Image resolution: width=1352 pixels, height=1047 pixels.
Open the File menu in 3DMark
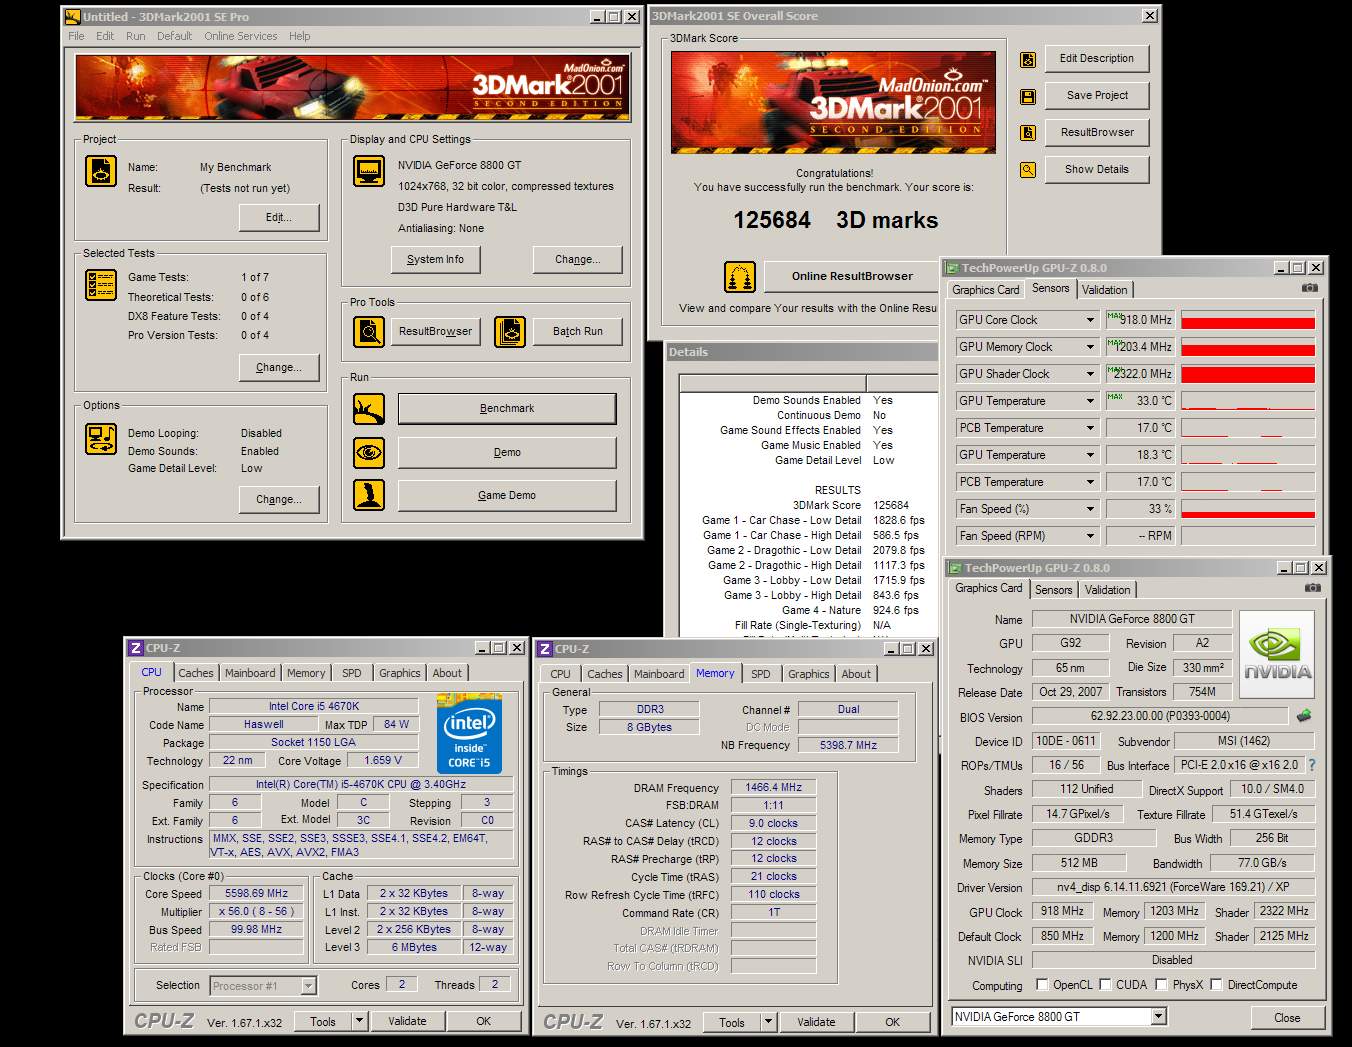pyautogui.click(x=76, y=36)
